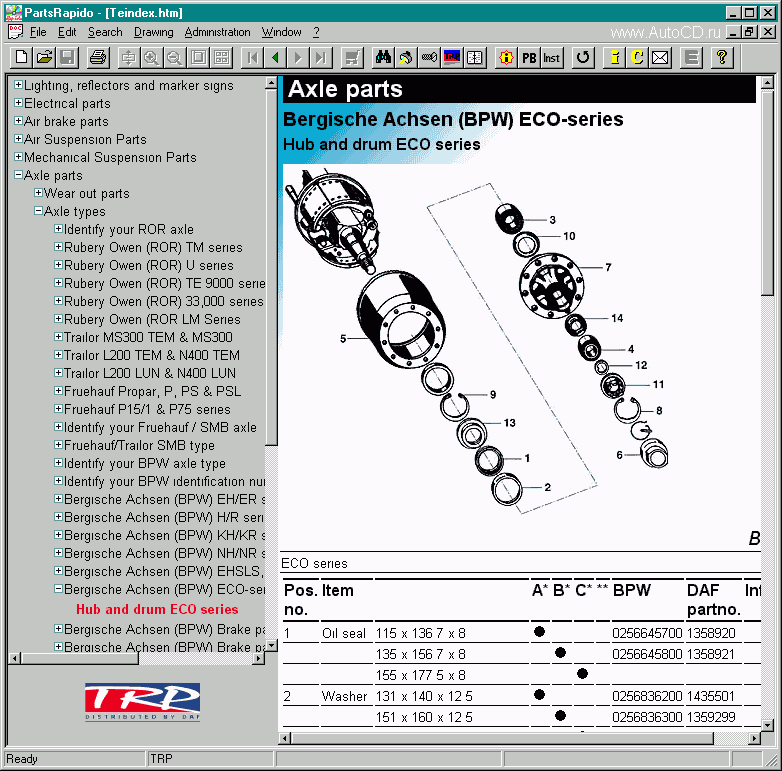Image resolution: width=782 pixels, height=771 pixels.
Task: Click the content pane vertical scrollbar thumb
Action: (x=767, y=193)
